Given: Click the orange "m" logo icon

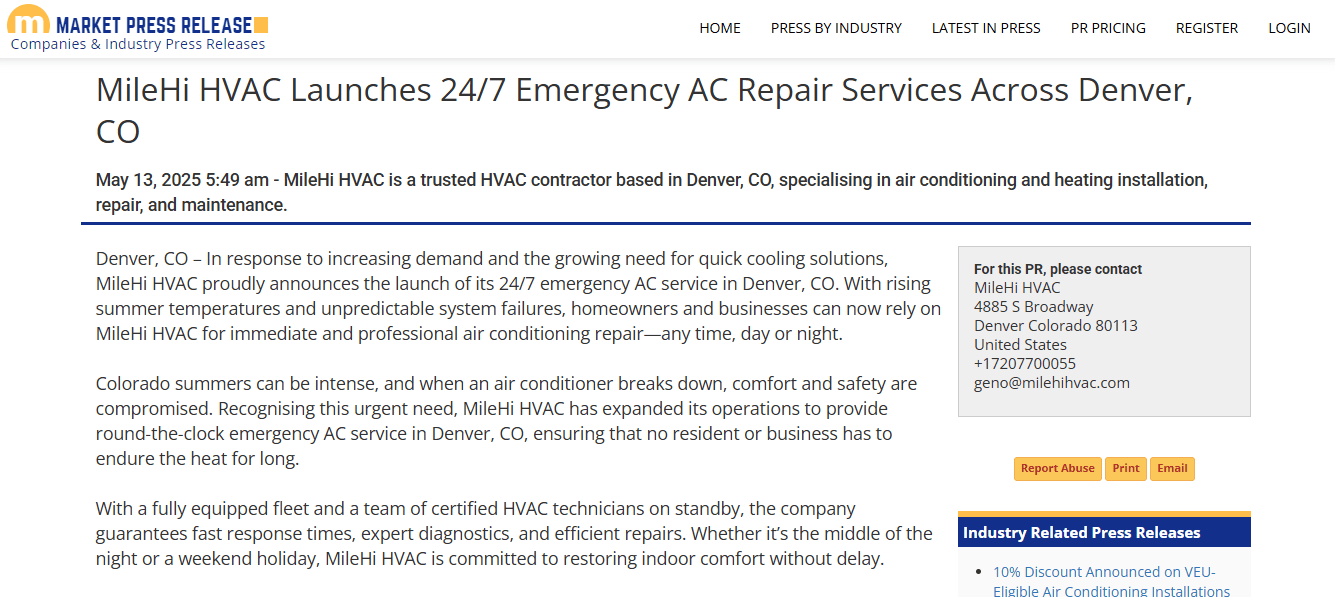Looking at the screenshot, I should pos(28,20).
